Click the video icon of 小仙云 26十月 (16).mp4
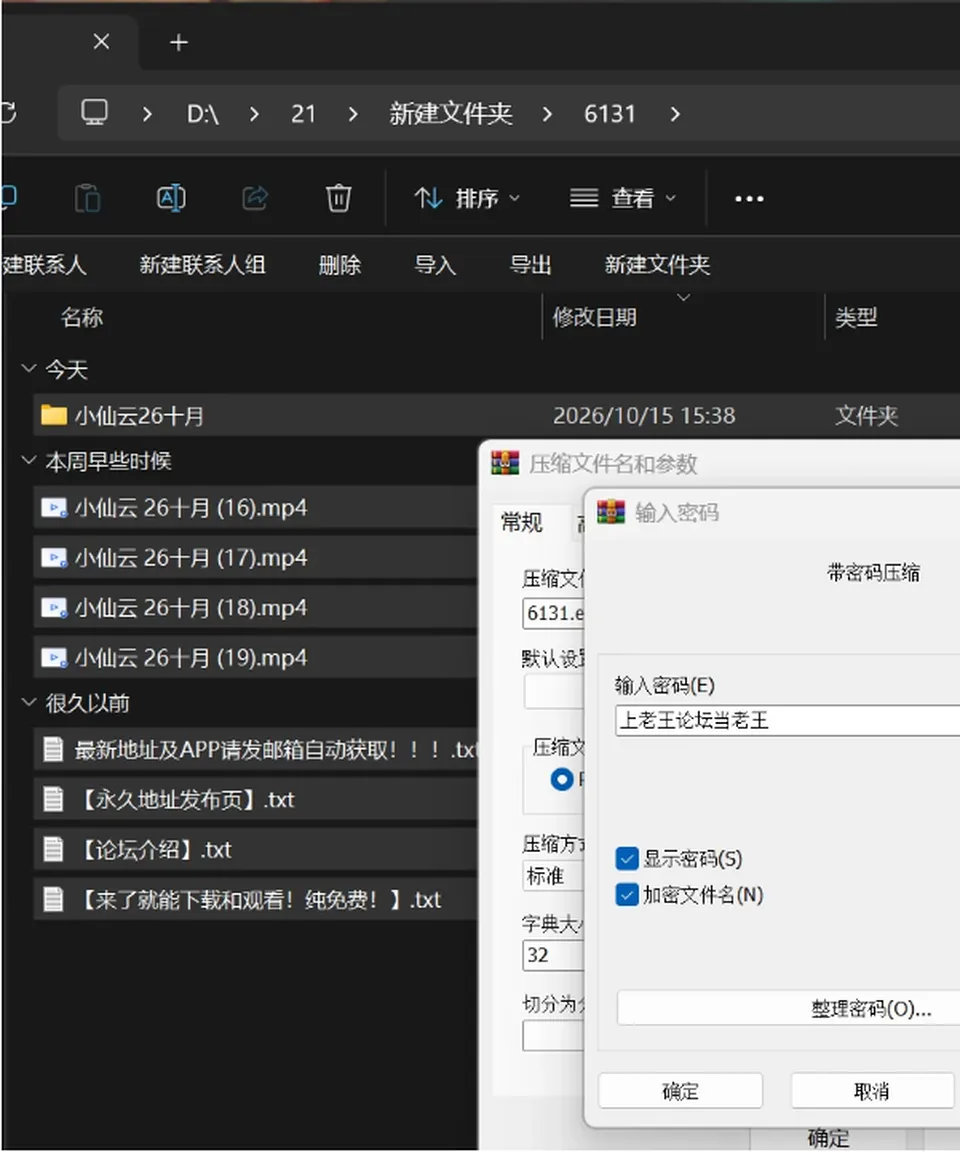 pos(54,508)
